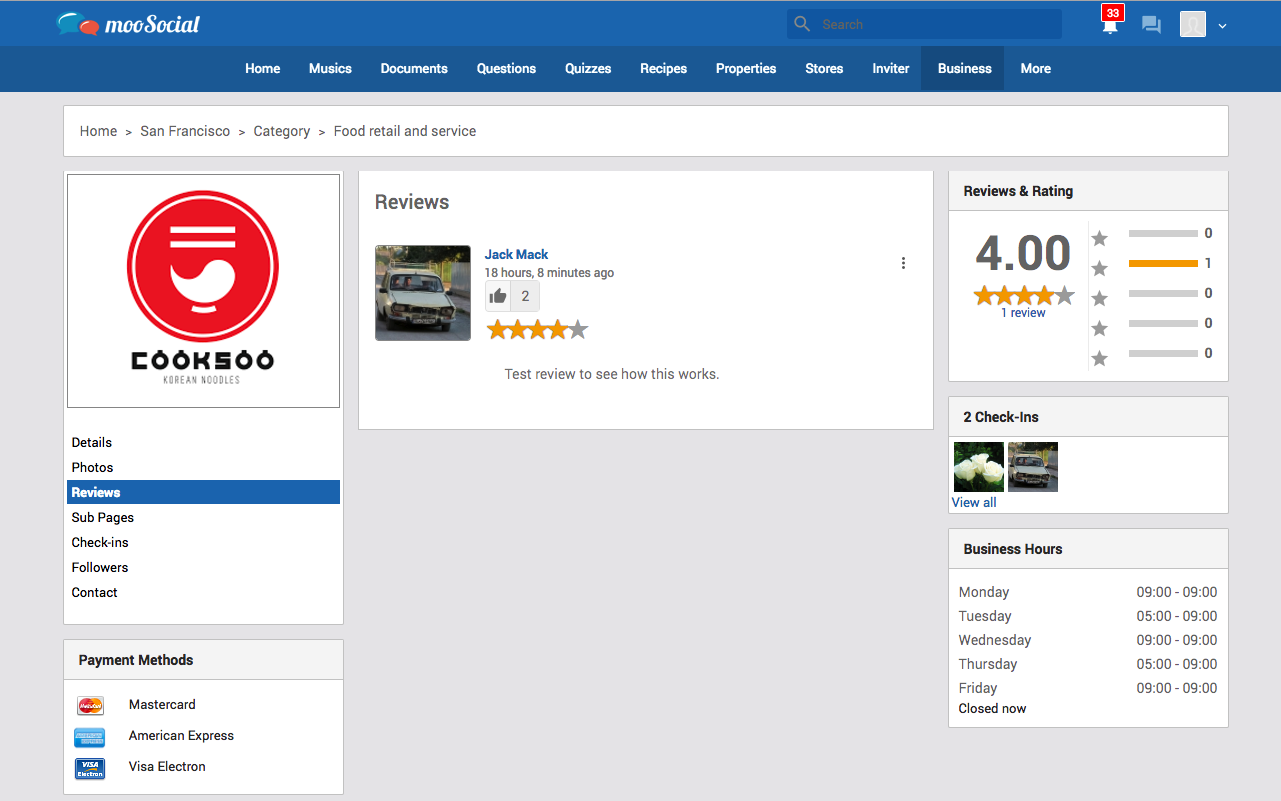Click the Closed now status text
This screenshot has width=1281, height=801.
[x=992, y=708]
